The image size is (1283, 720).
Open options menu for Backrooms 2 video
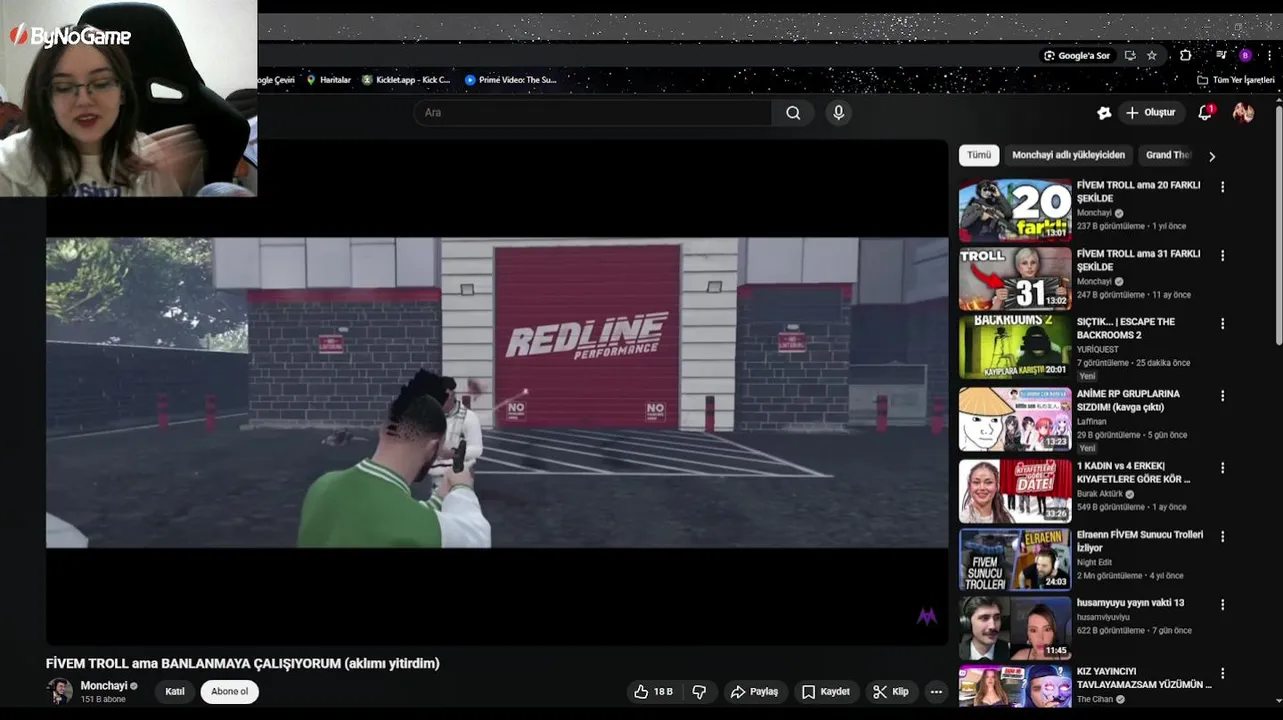tap(1222, 324)
